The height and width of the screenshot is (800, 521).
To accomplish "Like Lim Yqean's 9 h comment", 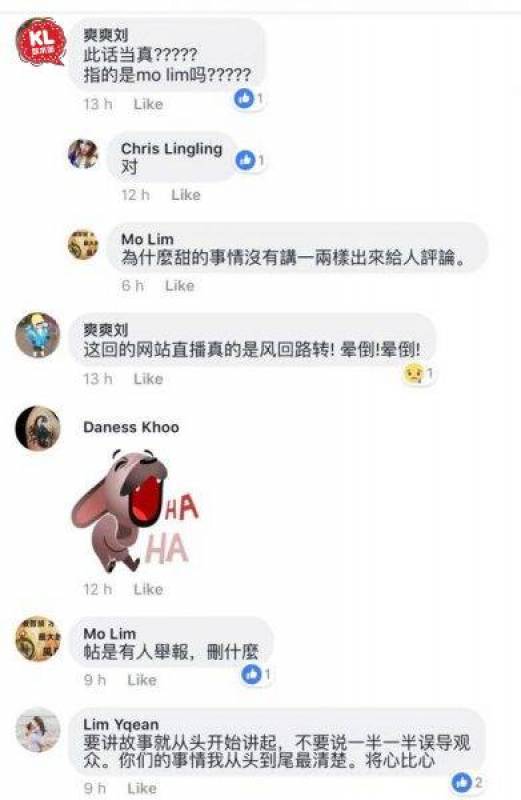I will pyautogui.click(x=142, y=788).
